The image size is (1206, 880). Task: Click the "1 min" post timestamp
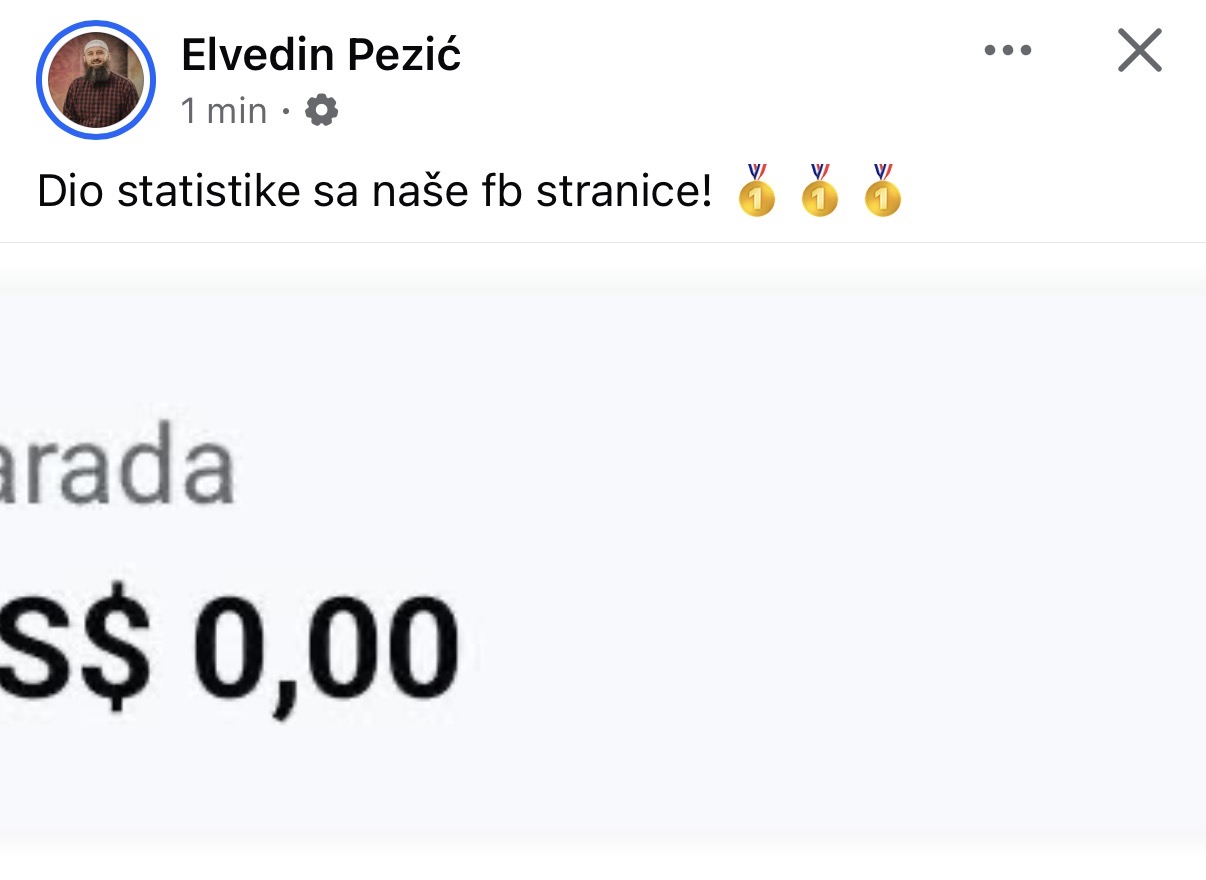tap(224, 110)
